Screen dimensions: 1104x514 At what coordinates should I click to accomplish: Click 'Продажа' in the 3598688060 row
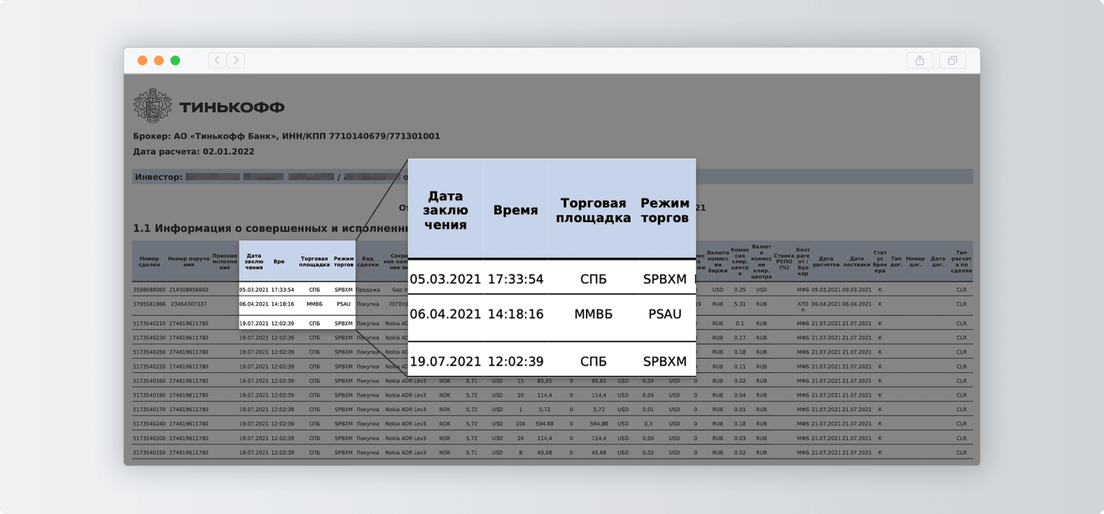click(x=368, y=289)
